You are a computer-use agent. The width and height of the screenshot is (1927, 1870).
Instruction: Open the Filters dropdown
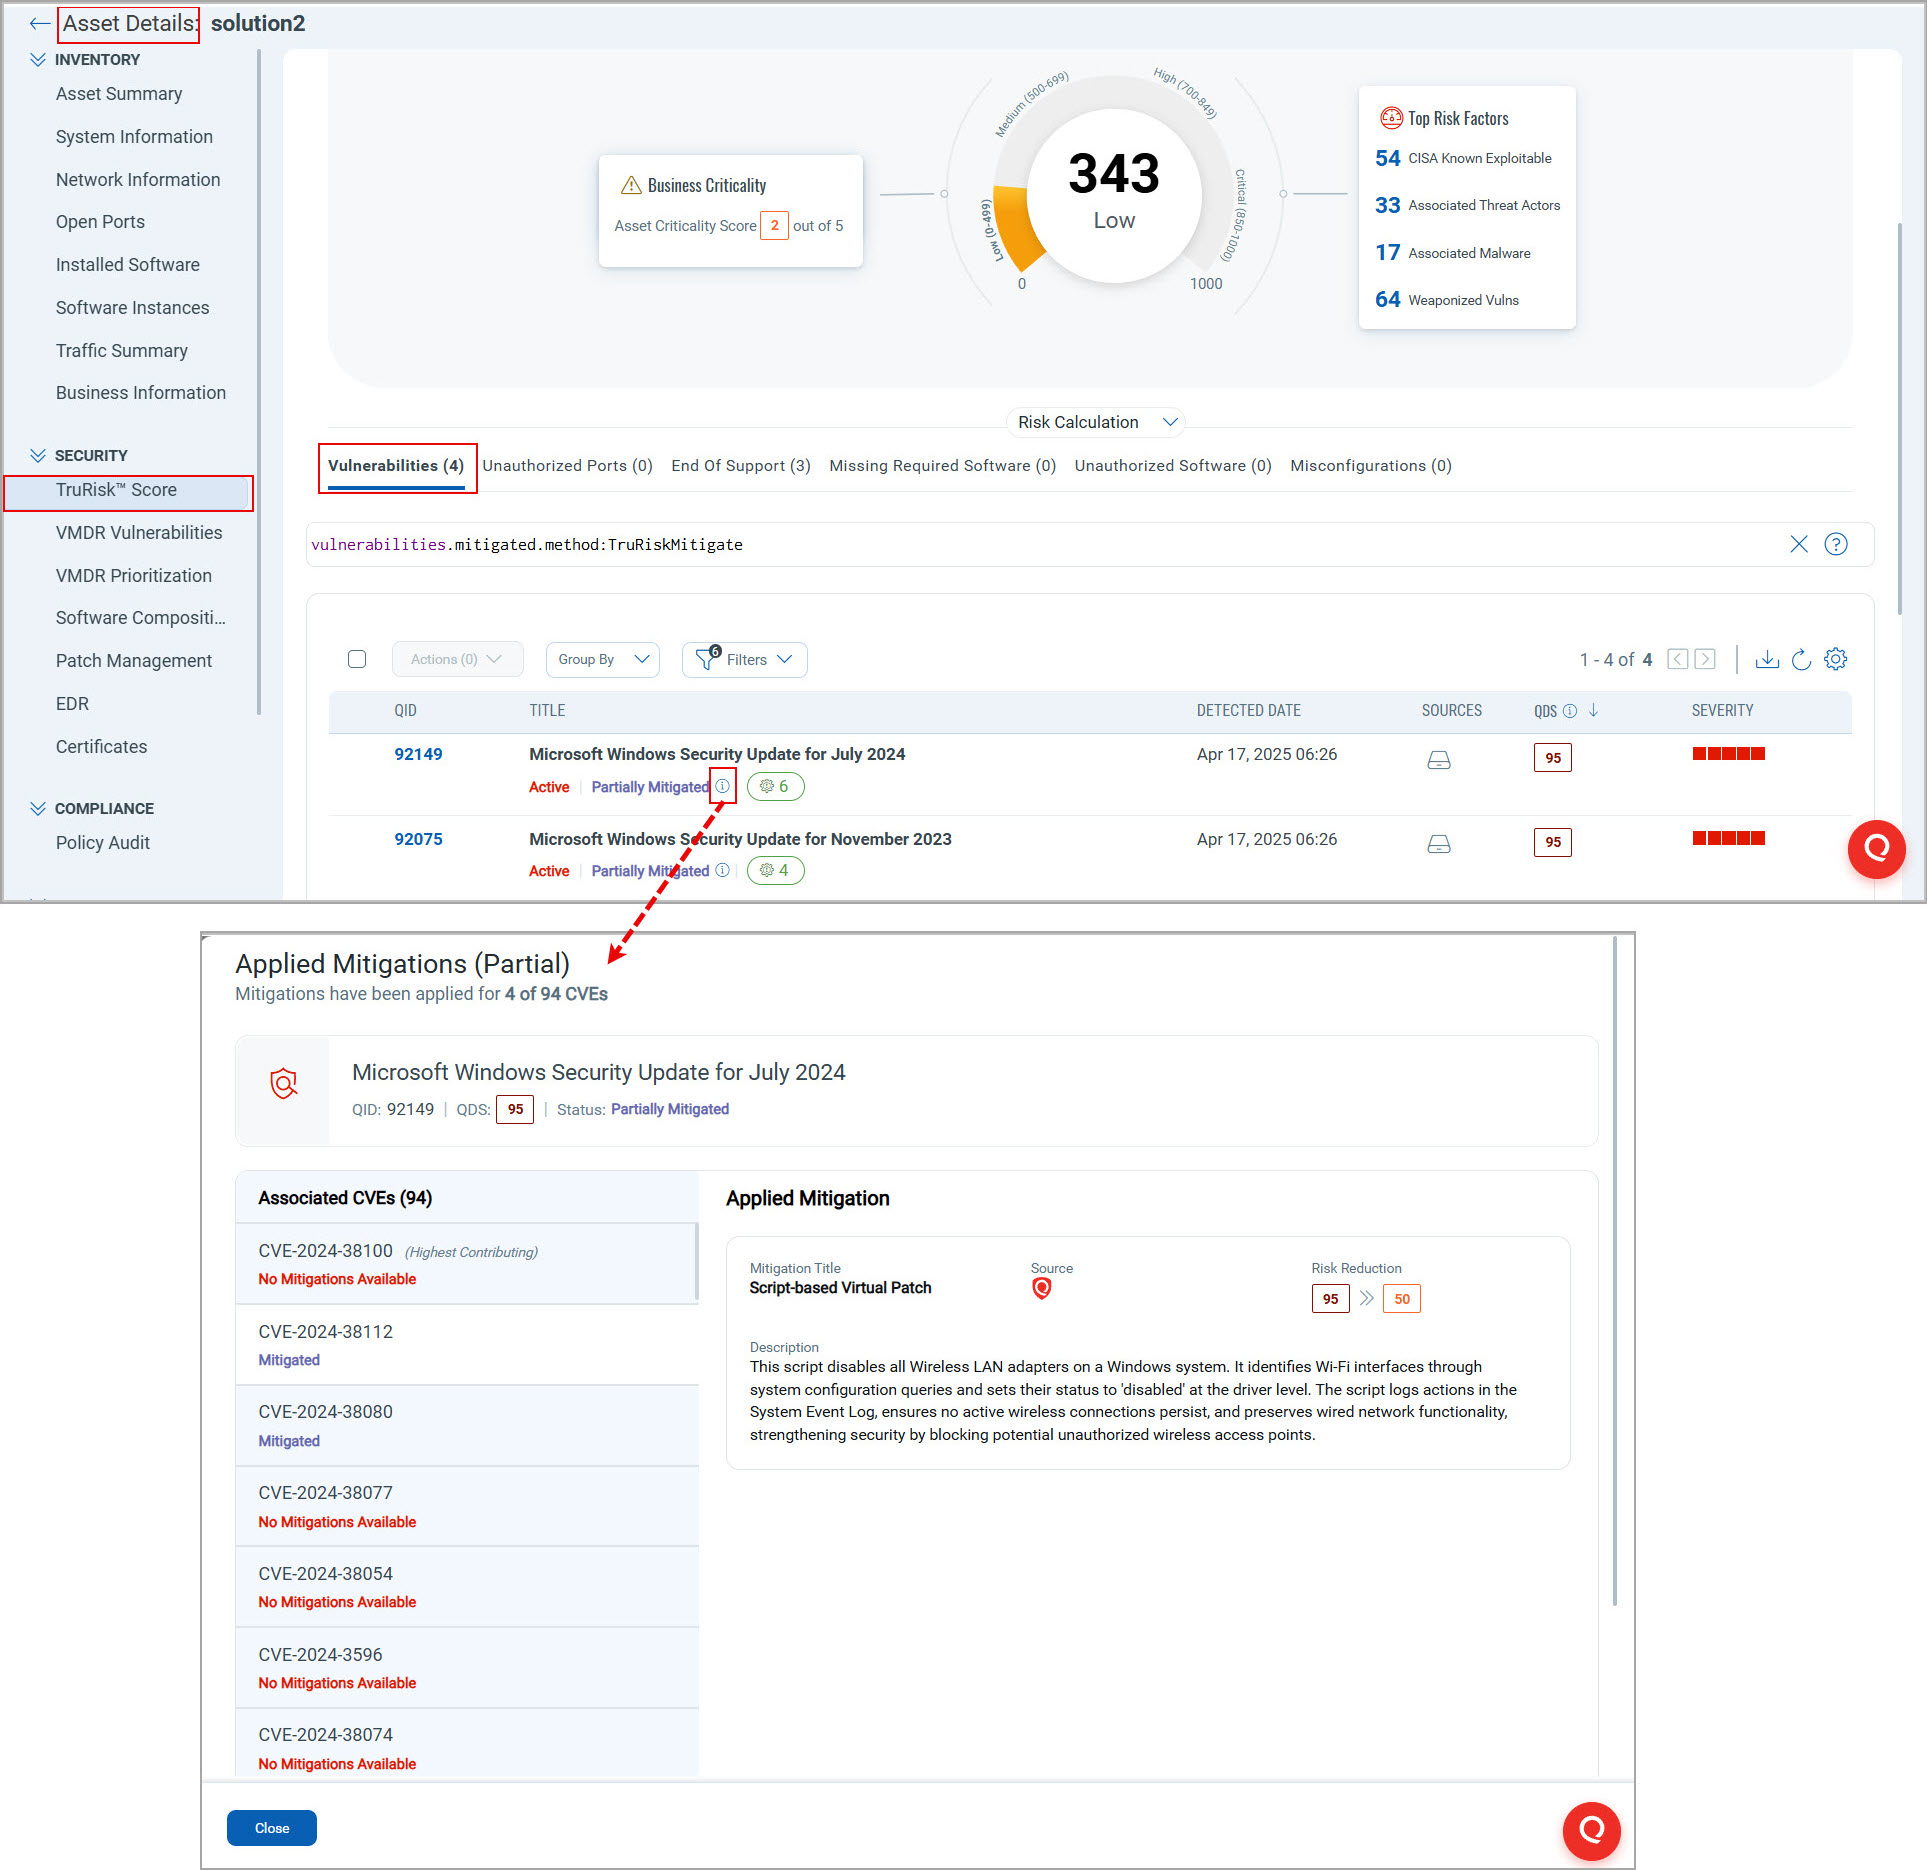click(x=745, y=659)
